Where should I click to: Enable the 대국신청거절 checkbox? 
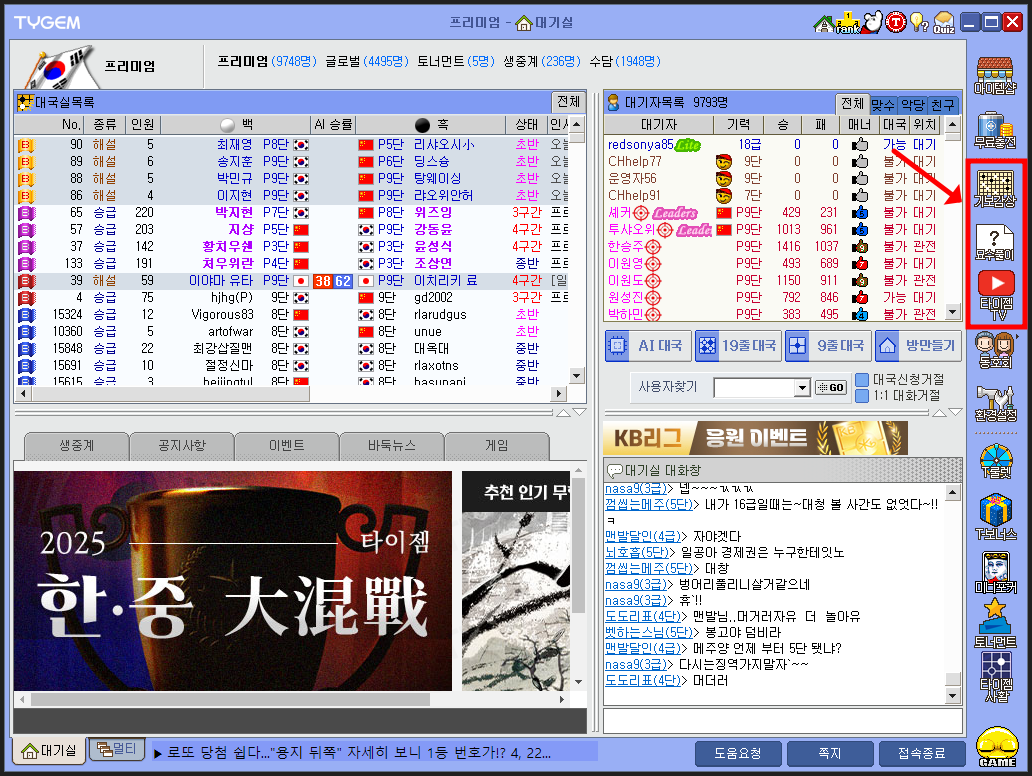862,380
